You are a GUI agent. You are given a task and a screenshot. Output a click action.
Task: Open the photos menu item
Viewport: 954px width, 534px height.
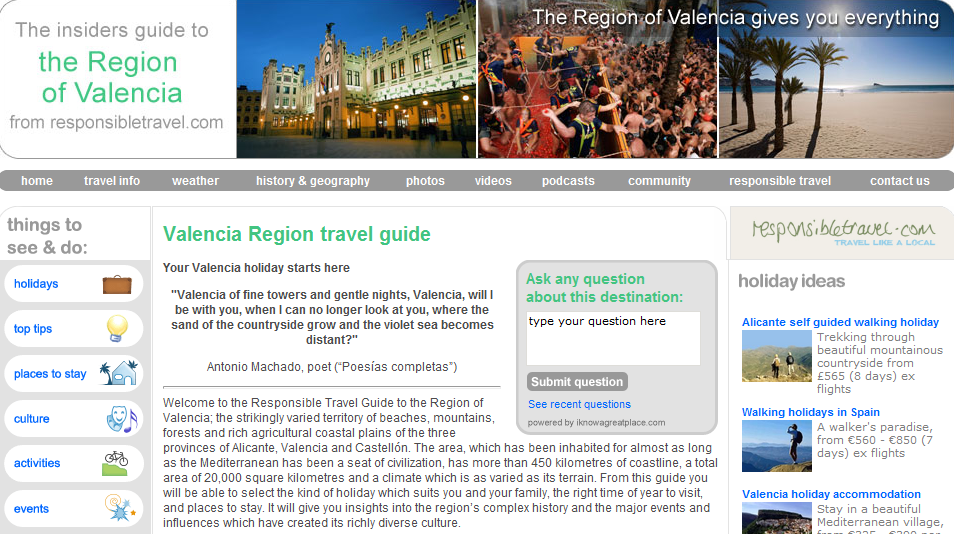pyautogui.click(x=425, y=181)
